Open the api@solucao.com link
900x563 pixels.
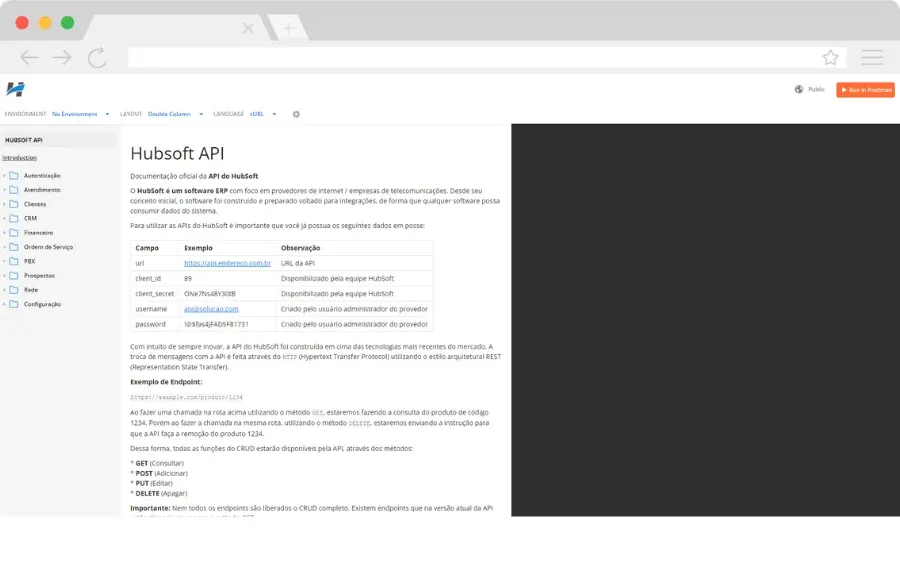point(211,309)
